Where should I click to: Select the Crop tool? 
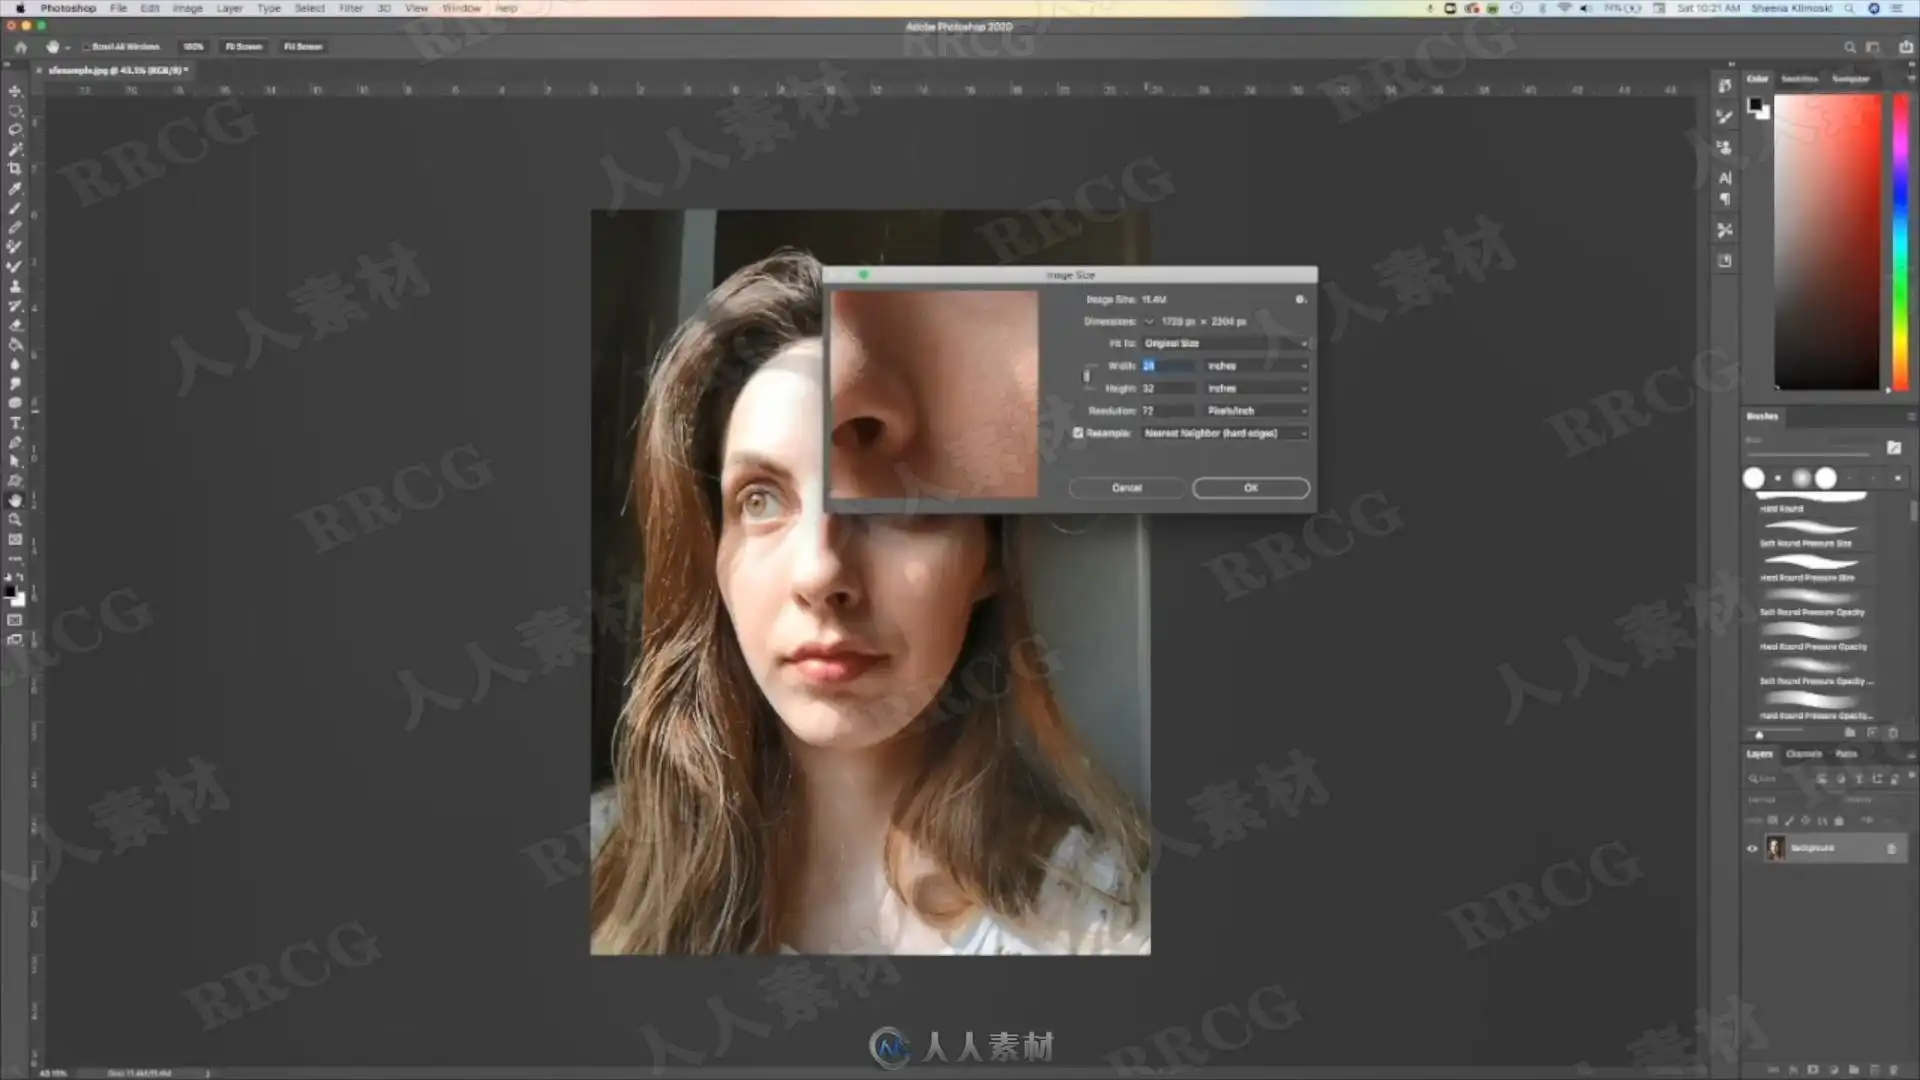15,169
